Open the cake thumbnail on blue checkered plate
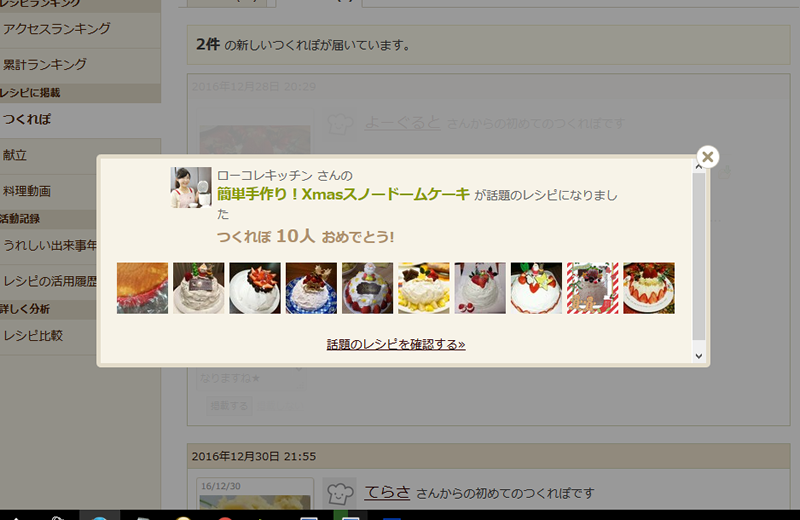The image size is (800, 520). point(311,288)
